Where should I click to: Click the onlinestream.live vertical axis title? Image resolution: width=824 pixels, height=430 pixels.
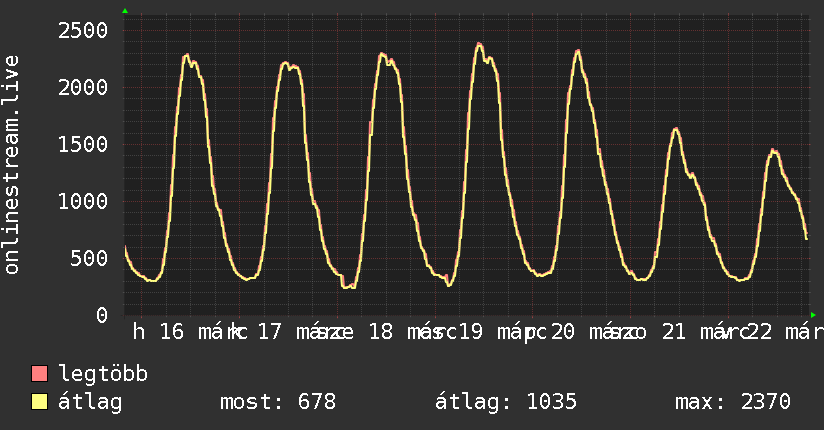(x=12, y=165)
